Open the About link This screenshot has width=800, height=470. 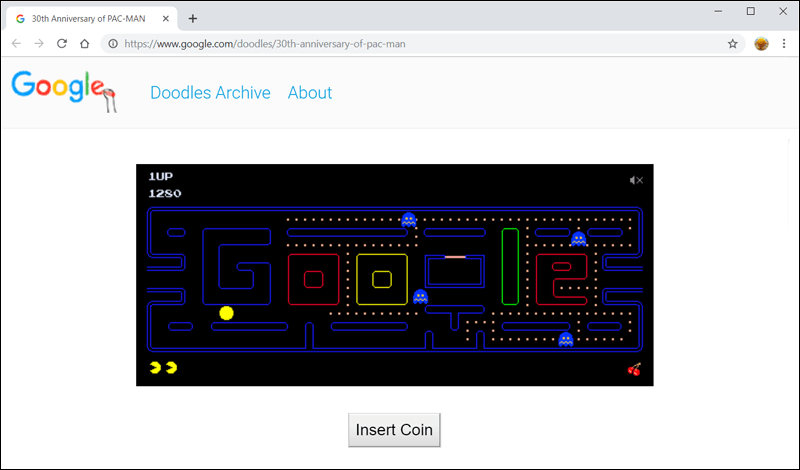pos(310,93)
